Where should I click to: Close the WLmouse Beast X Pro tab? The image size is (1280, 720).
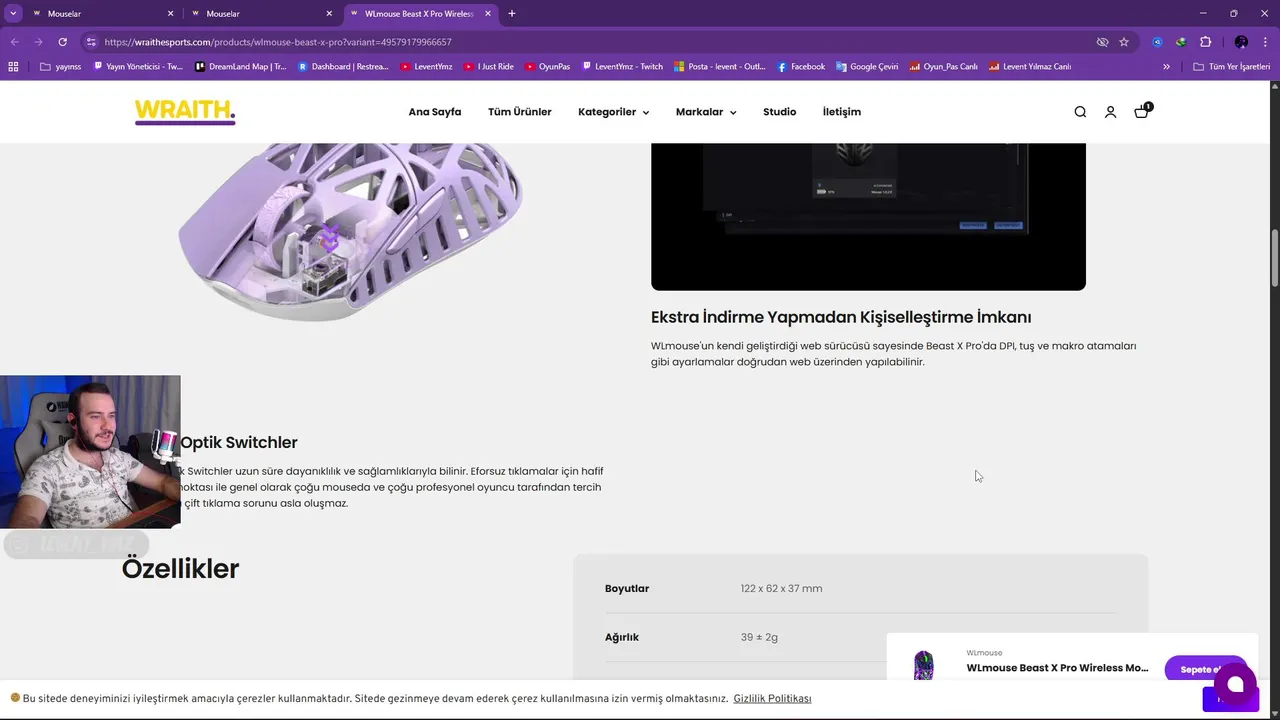click(x=488, y=14)
